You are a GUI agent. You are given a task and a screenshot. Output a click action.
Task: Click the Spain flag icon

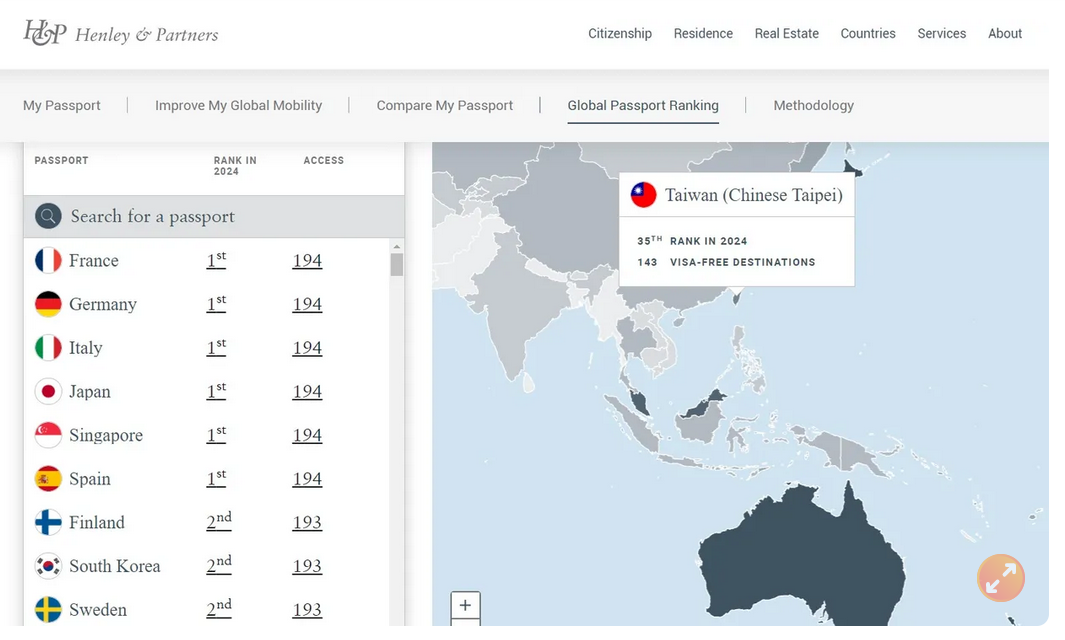pyautogui.click(x=48, y=479)
